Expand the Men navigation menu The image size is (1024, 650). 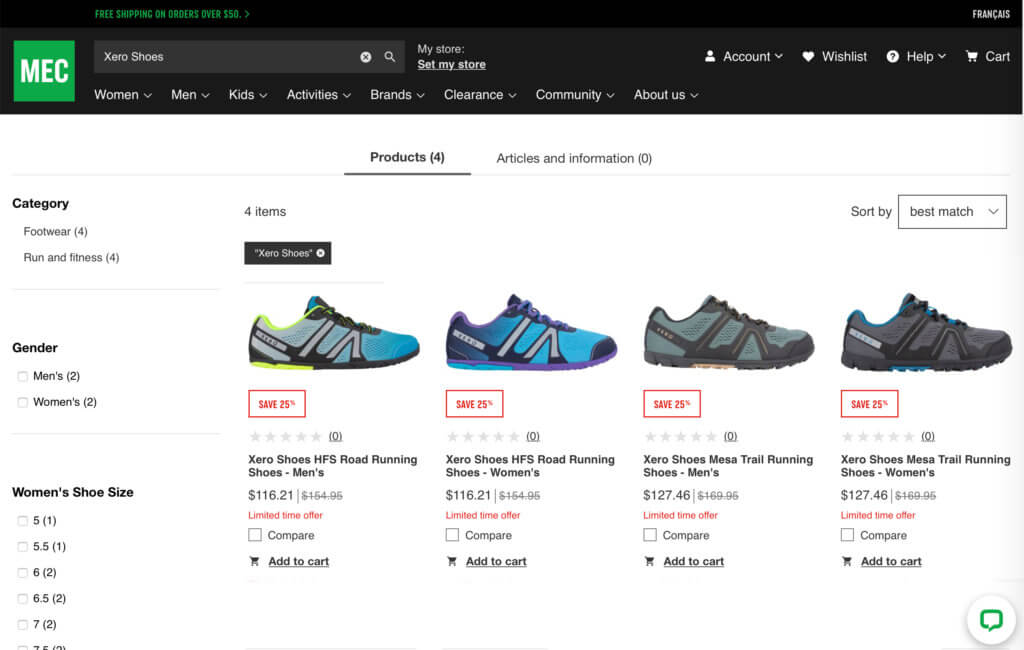point(190,95)
